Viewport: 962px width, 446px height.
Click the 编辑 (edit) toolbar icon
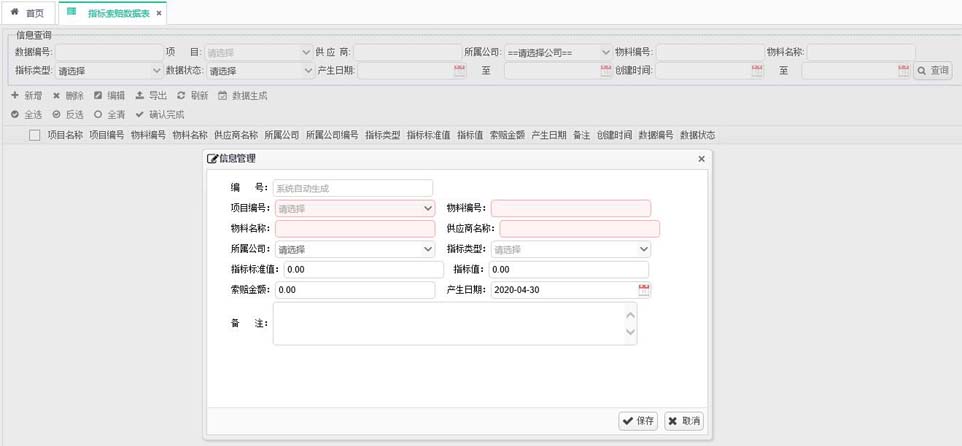(98, 96)
